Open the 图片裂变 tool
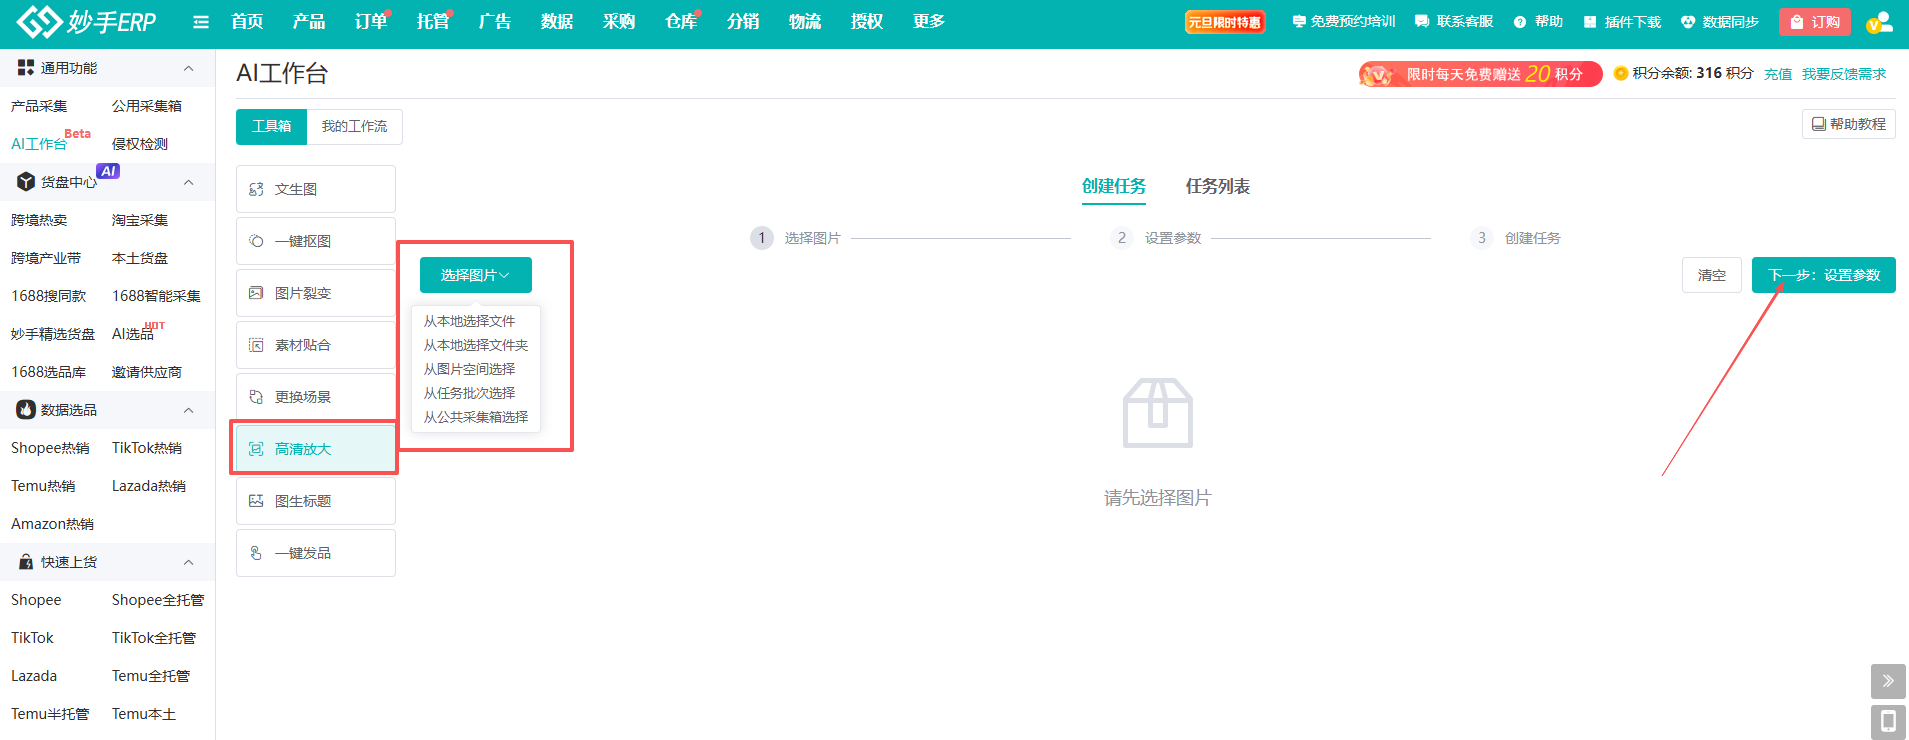Image resolution: width=1909 pixels, height=740 pixels. click(315, 293)
